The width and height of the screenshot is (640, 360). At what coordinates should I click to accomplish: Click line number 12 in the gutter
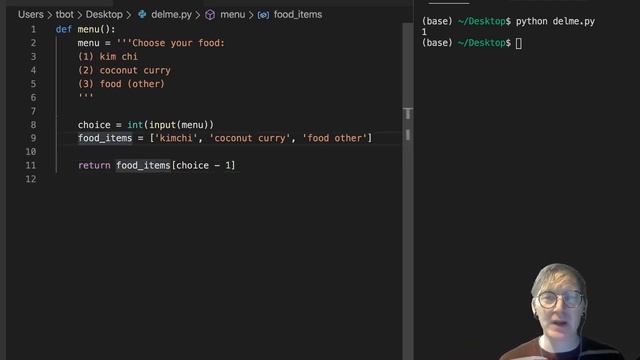click(x=31, y=179)
